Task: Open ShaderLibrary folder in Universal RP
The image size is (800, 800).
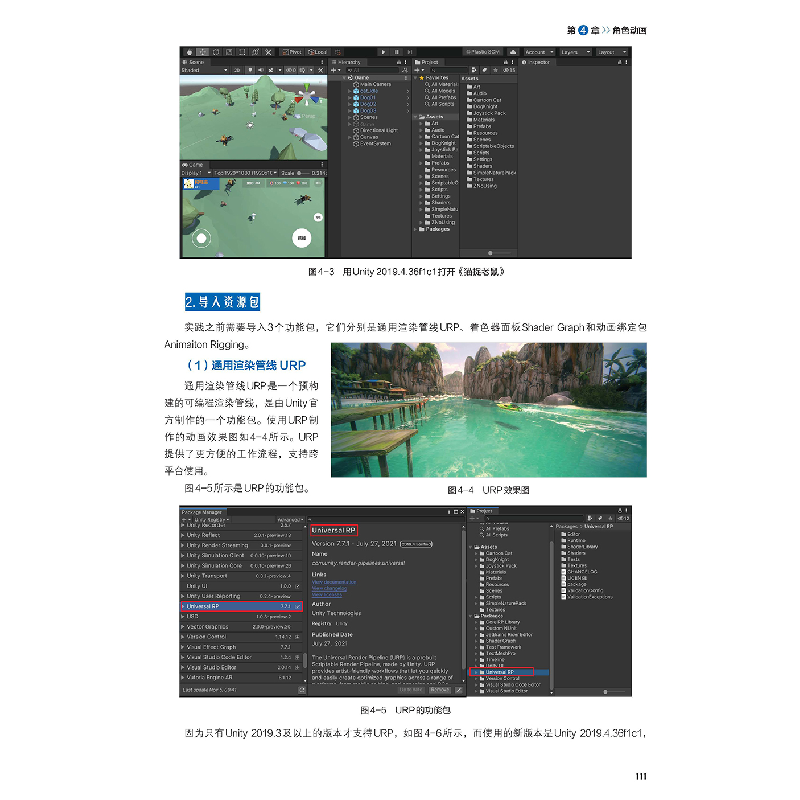Action: (580, 546)
